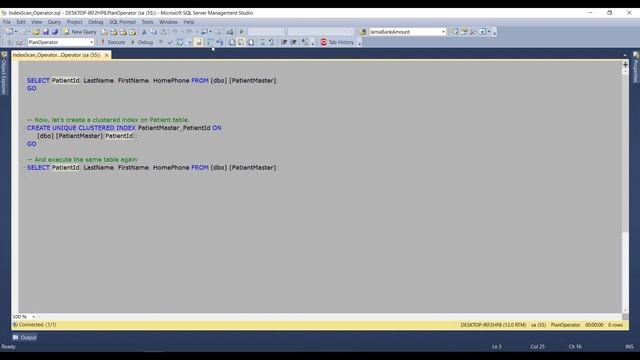This screenshot has width=640, height=360.
Task: Click Cancel Executing Query icon
Action: [161, 42]
